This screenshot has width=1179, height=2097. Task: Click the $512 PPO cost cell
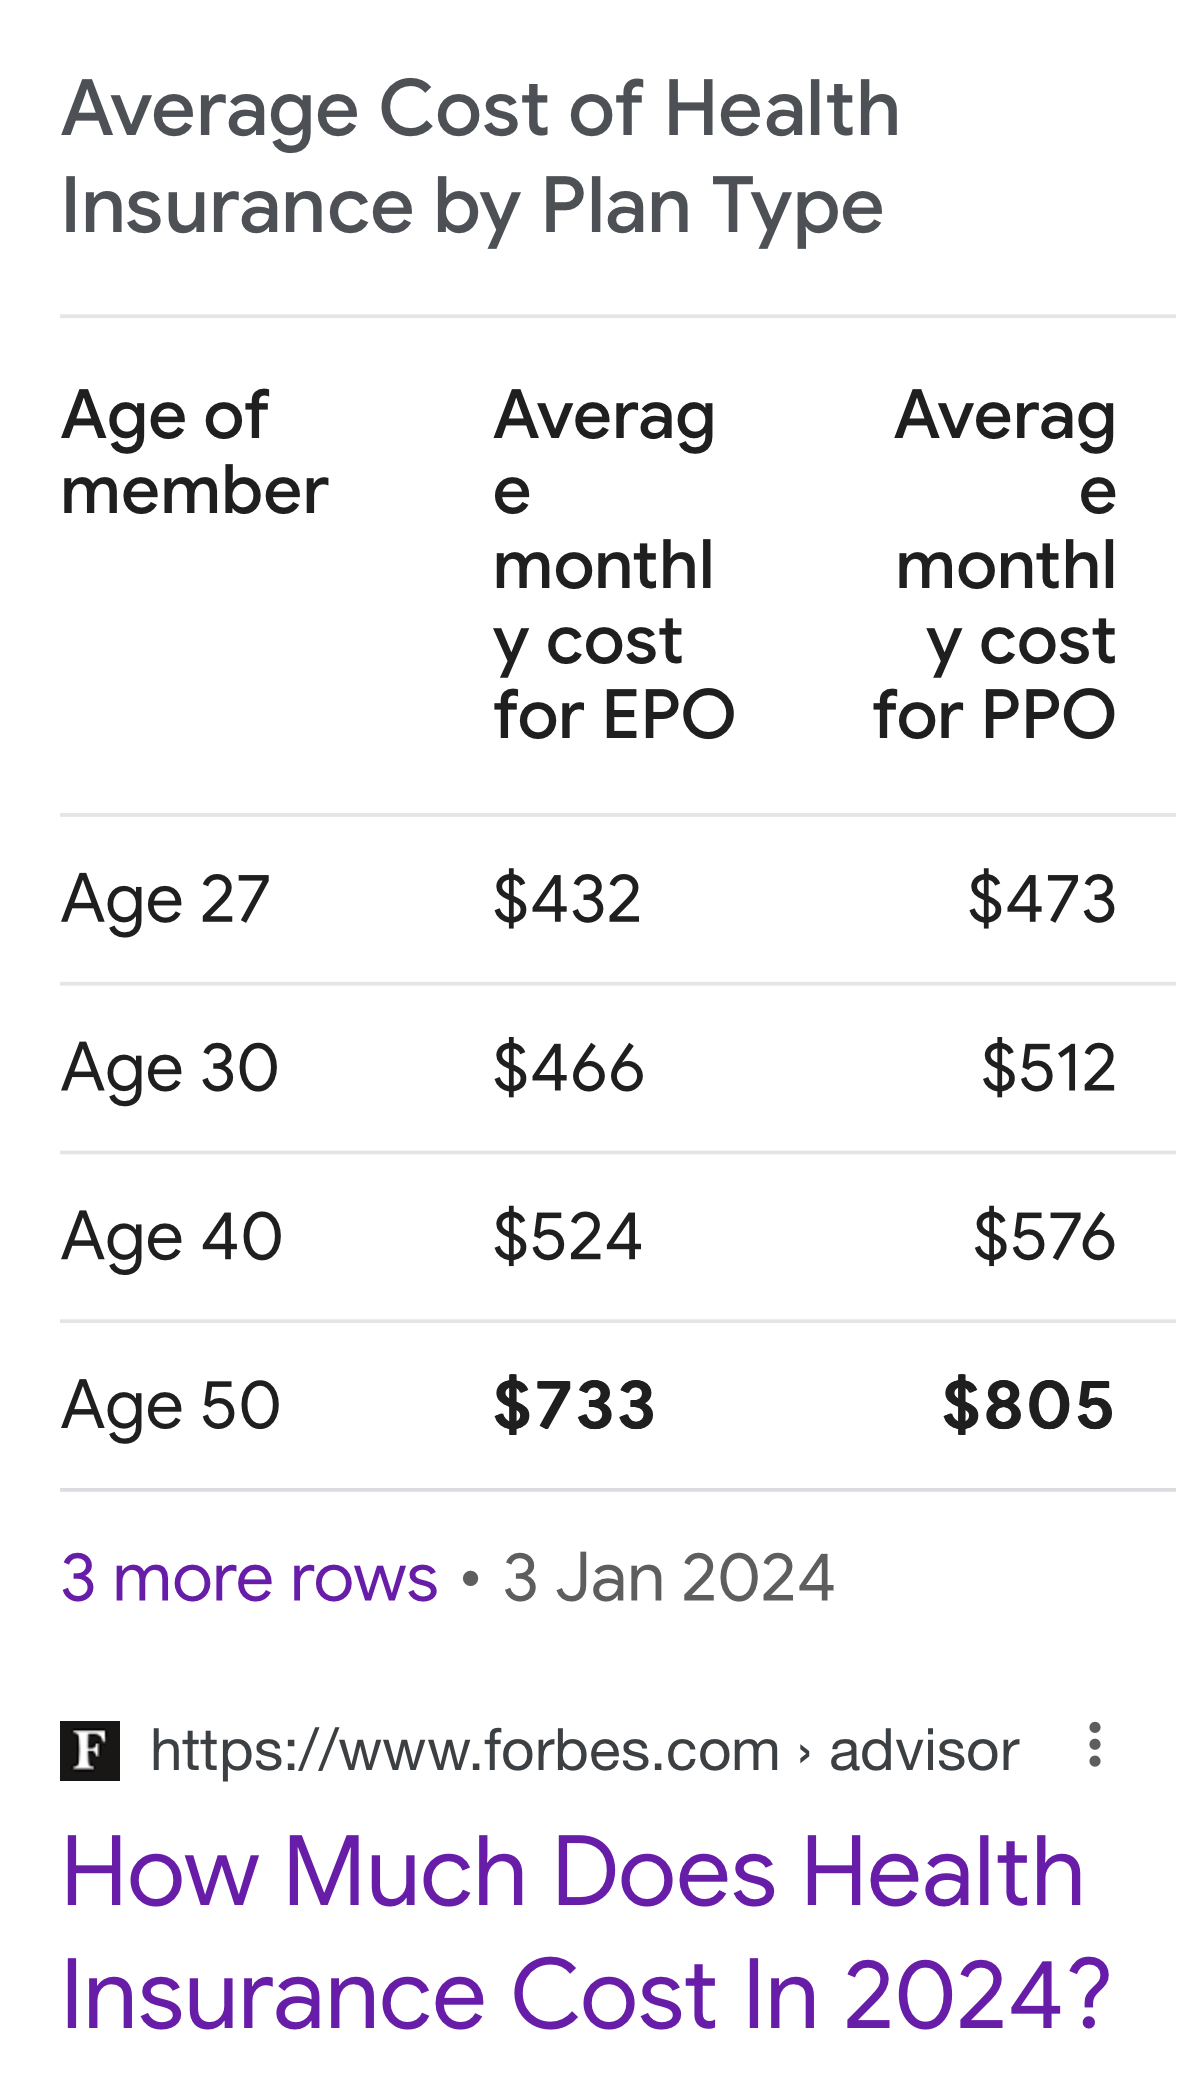pos(1049,1067)
